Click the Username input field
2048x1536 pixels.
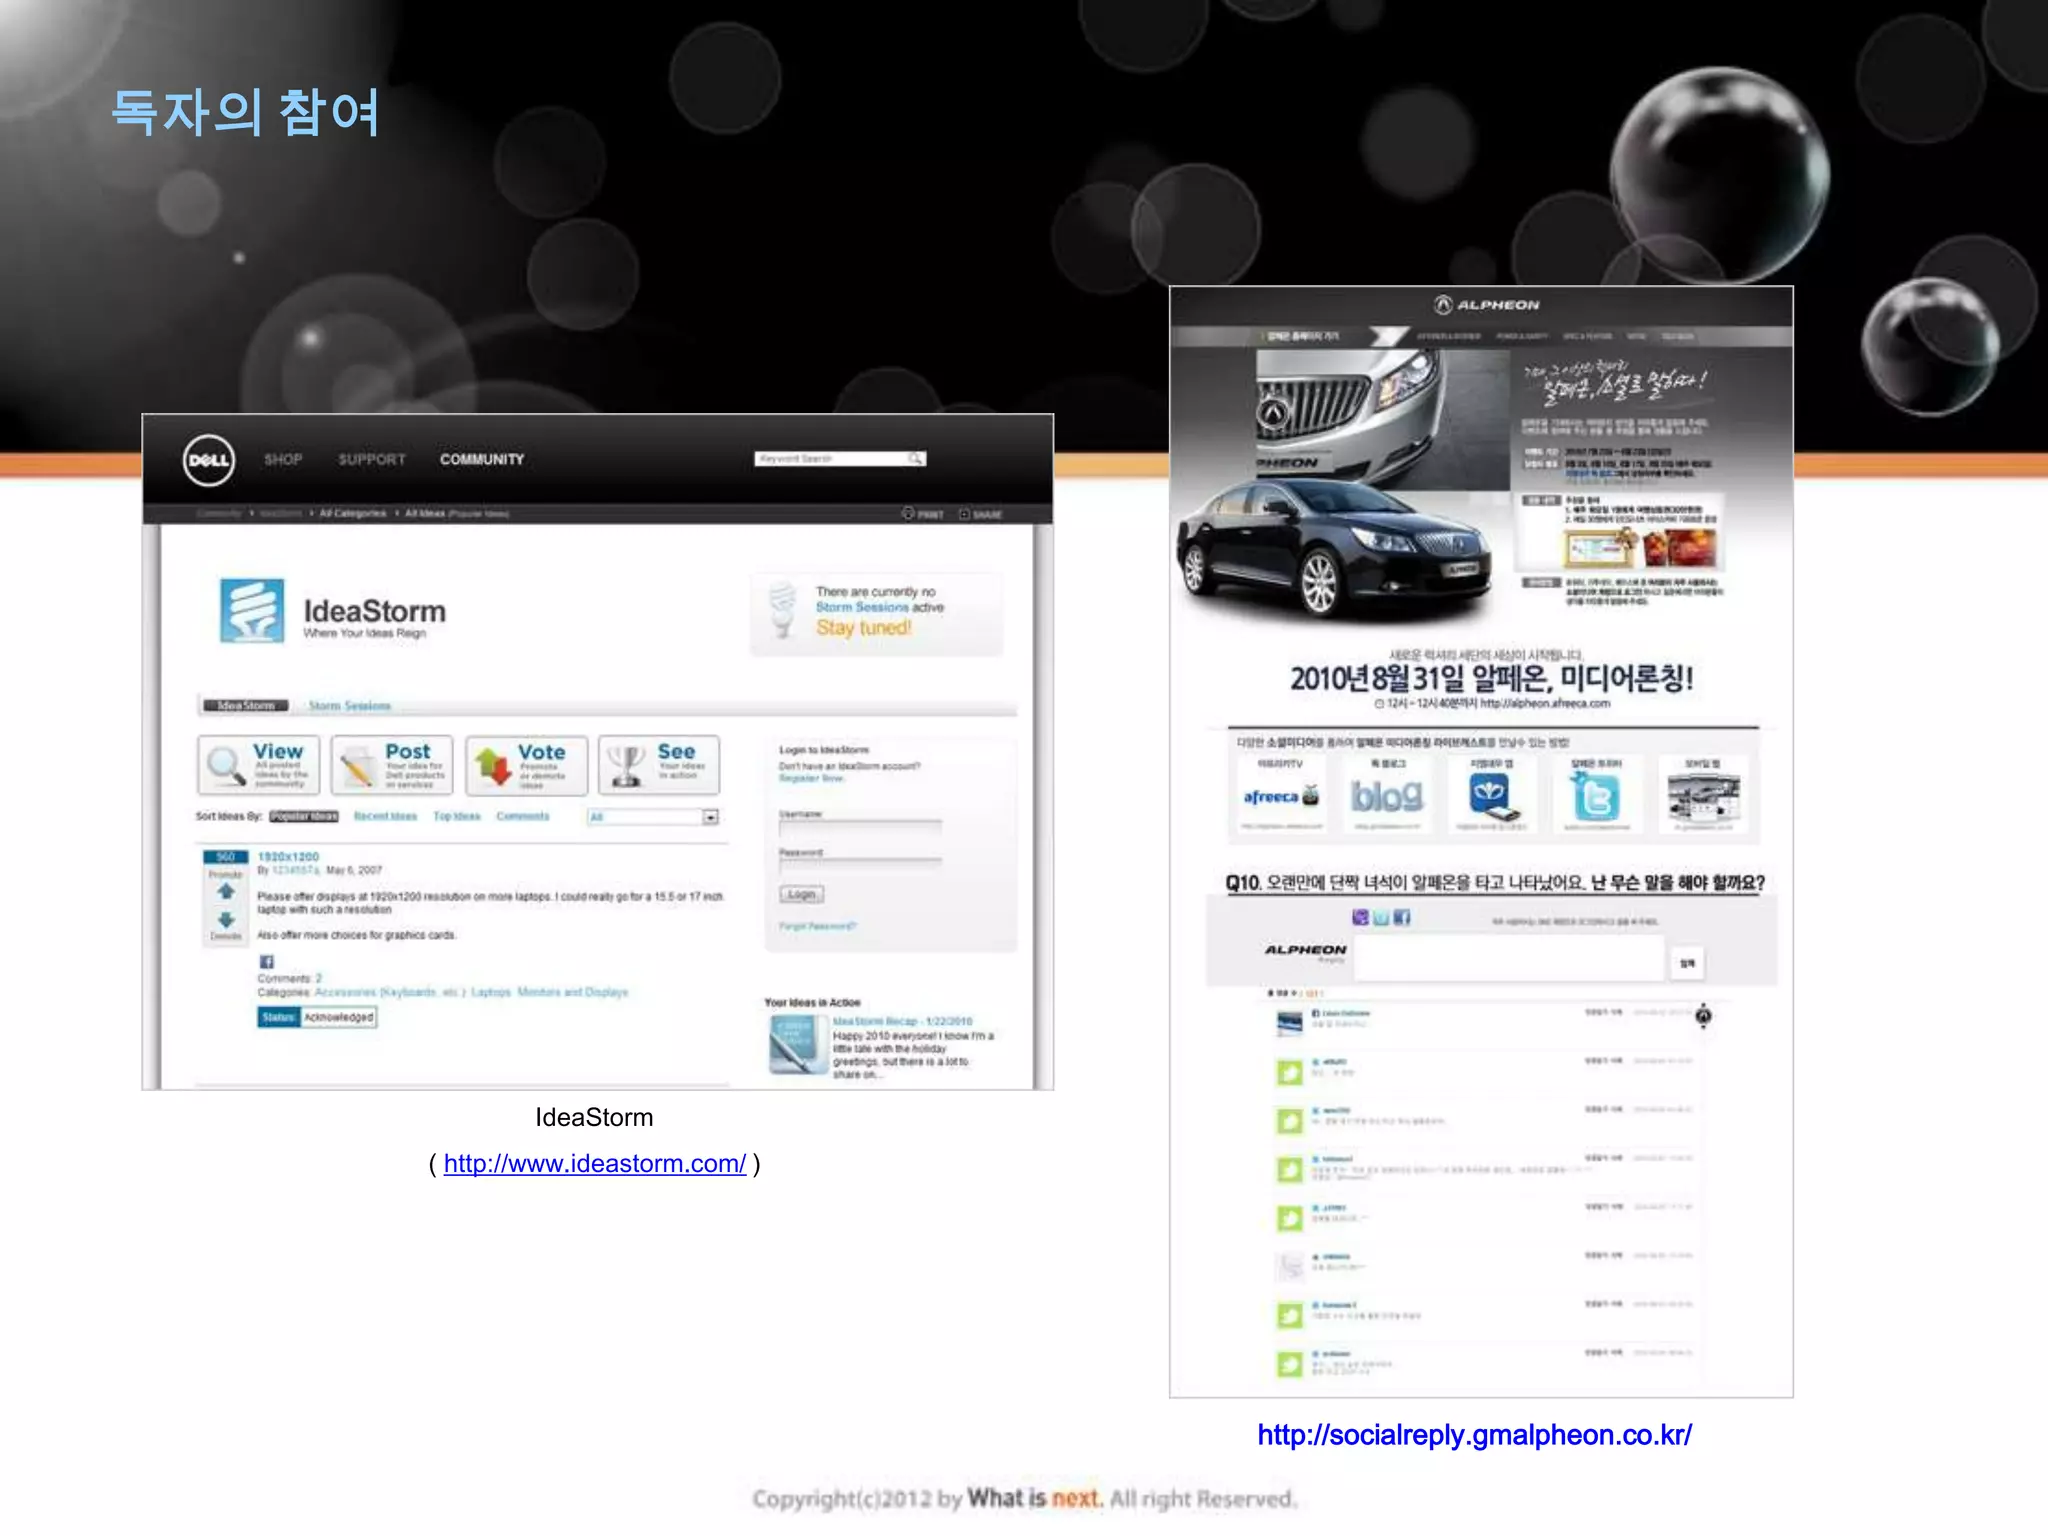860,827
